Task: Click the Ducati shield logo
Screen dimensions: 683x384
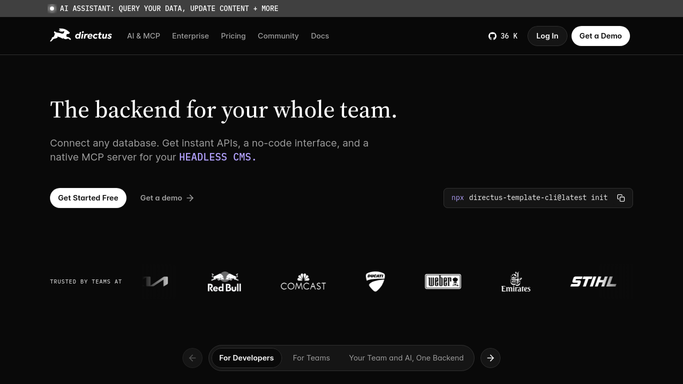Action: 375,281
